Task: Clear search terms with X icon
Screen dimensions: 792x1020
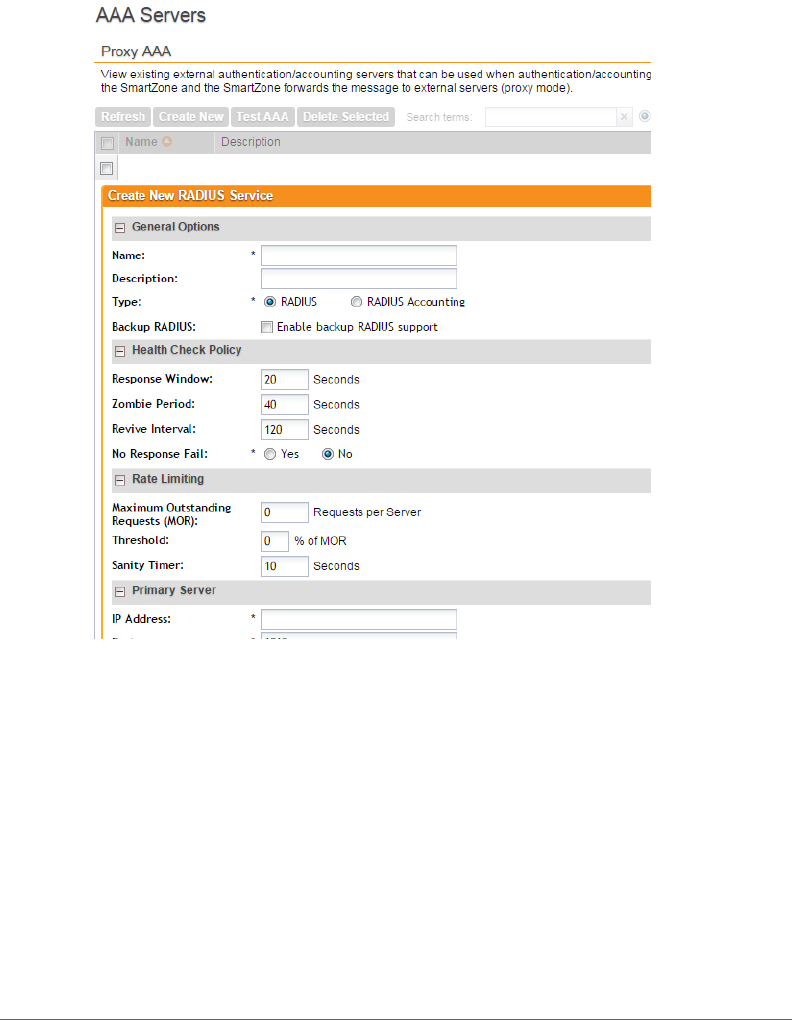Action: (x=624, y=117)
